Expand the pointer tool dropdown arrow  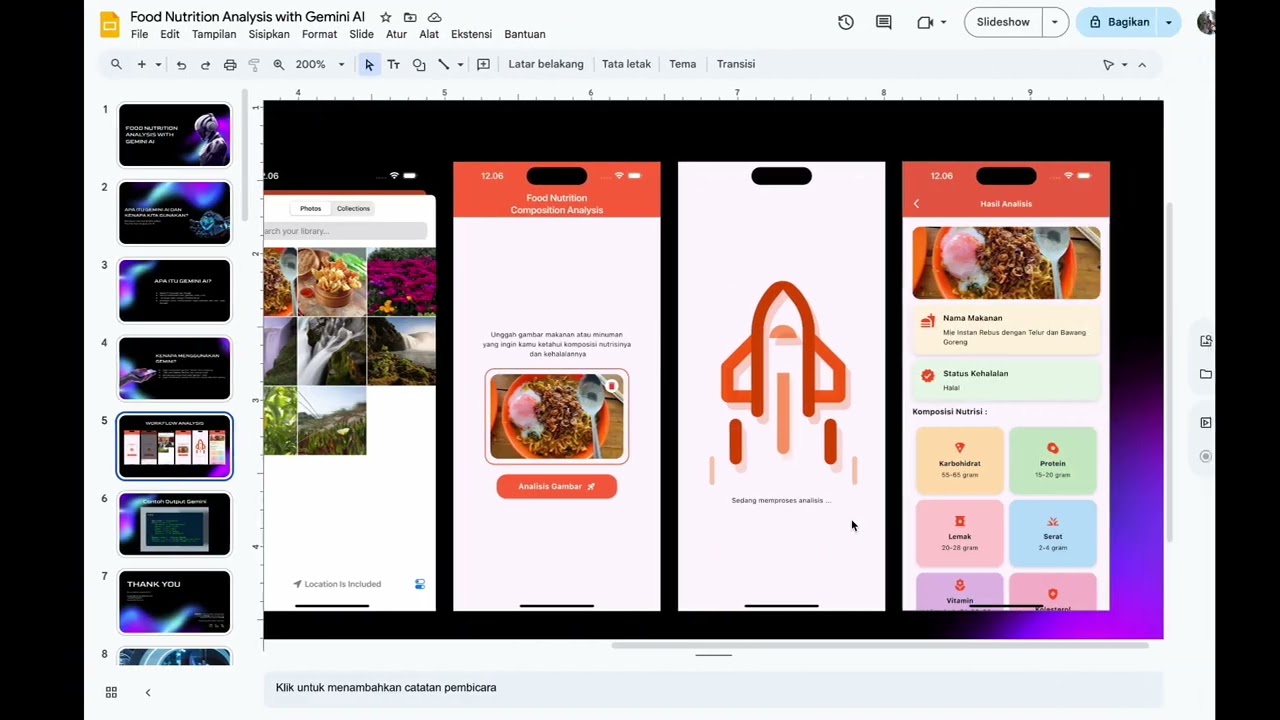(x=1124, y=64)
